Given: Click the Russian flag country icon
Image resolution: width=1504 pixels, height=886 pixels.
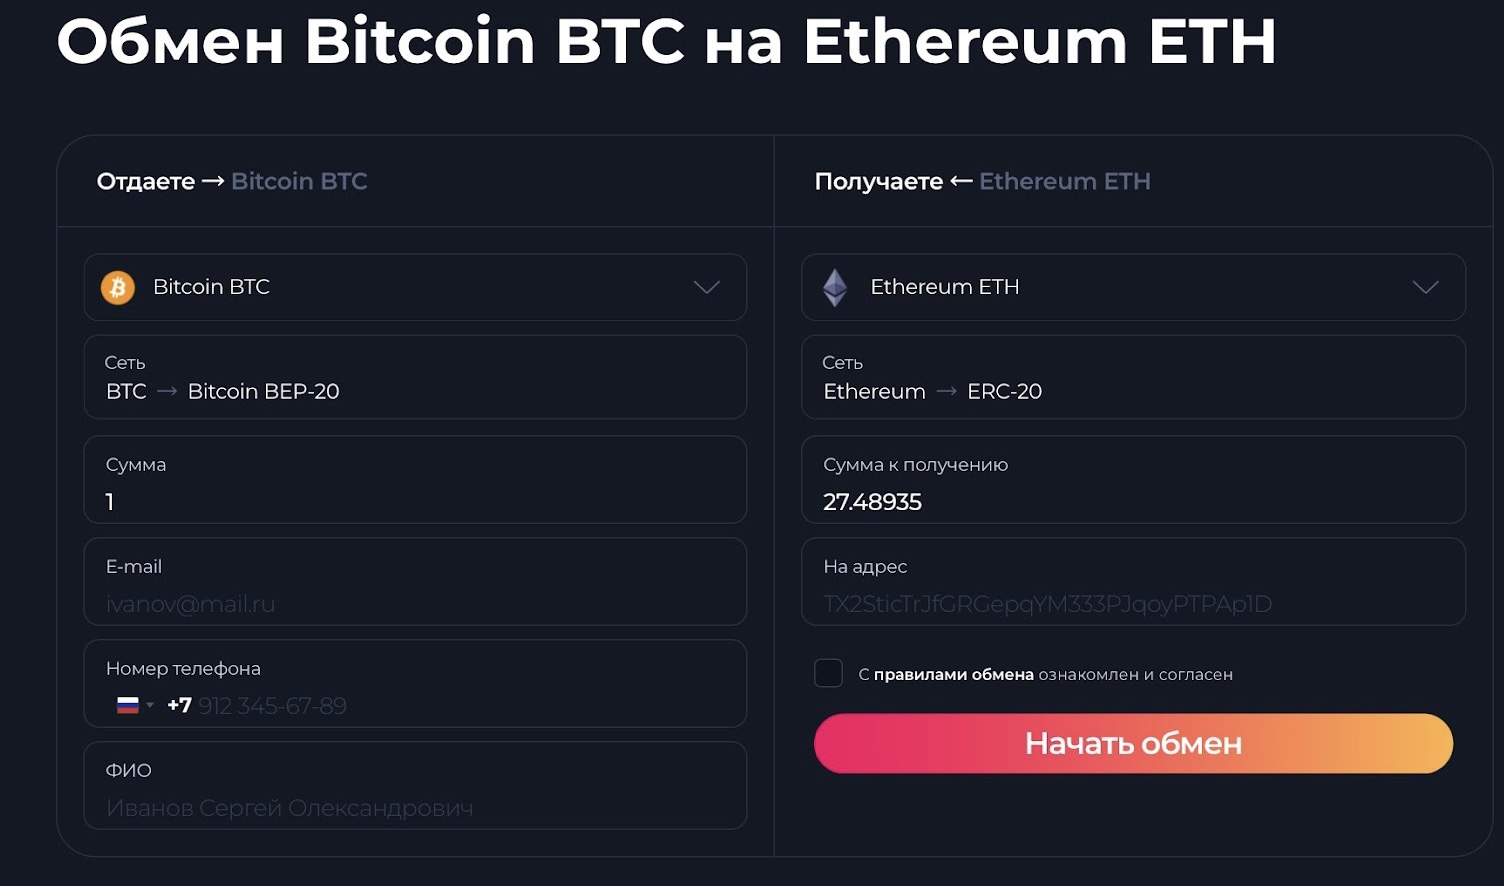Looking at the screenshot, I should 128,705.
